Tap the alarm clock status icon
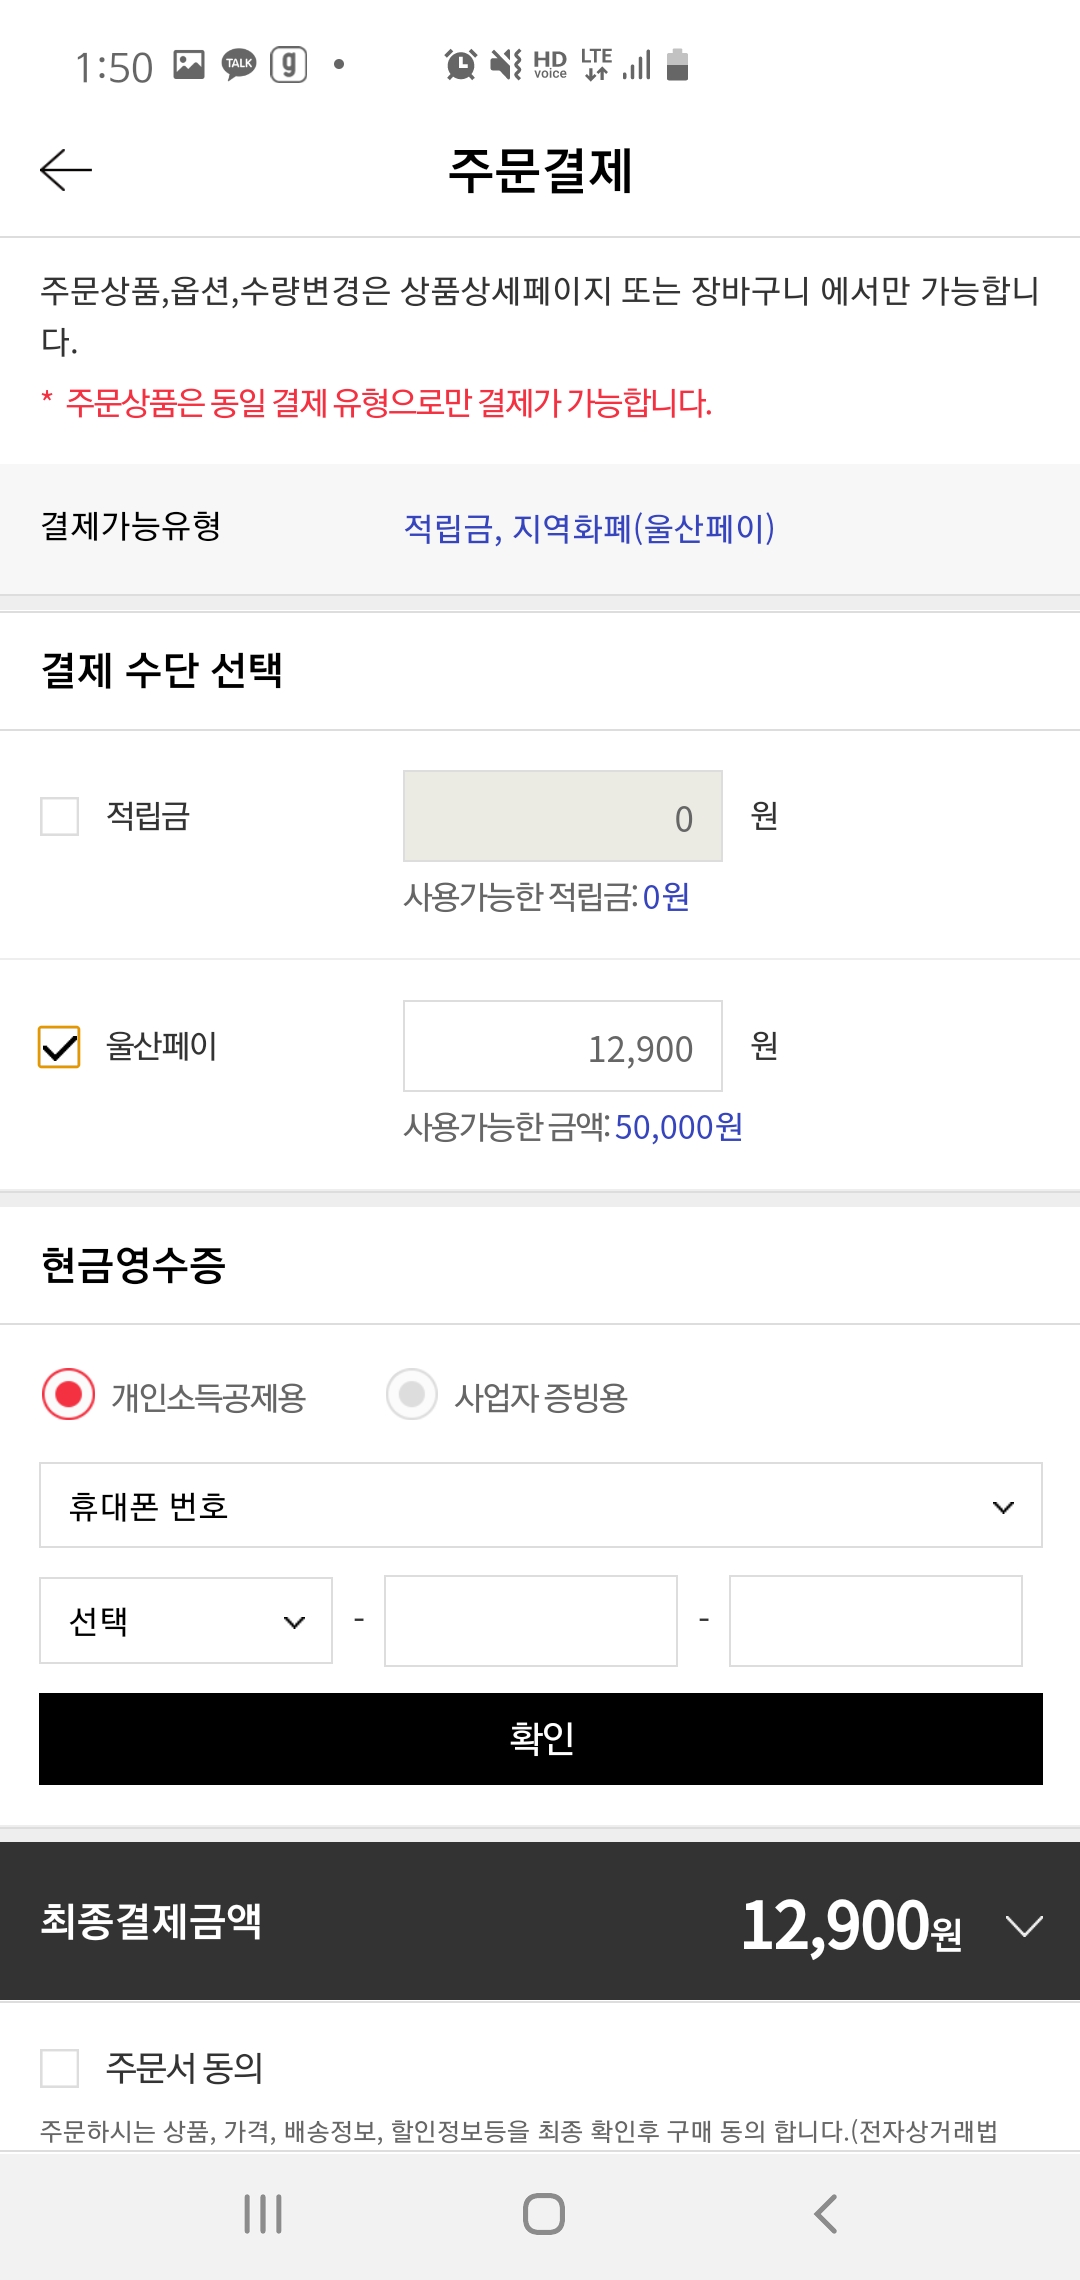The image size is (1080, 2280). point(460,64)
